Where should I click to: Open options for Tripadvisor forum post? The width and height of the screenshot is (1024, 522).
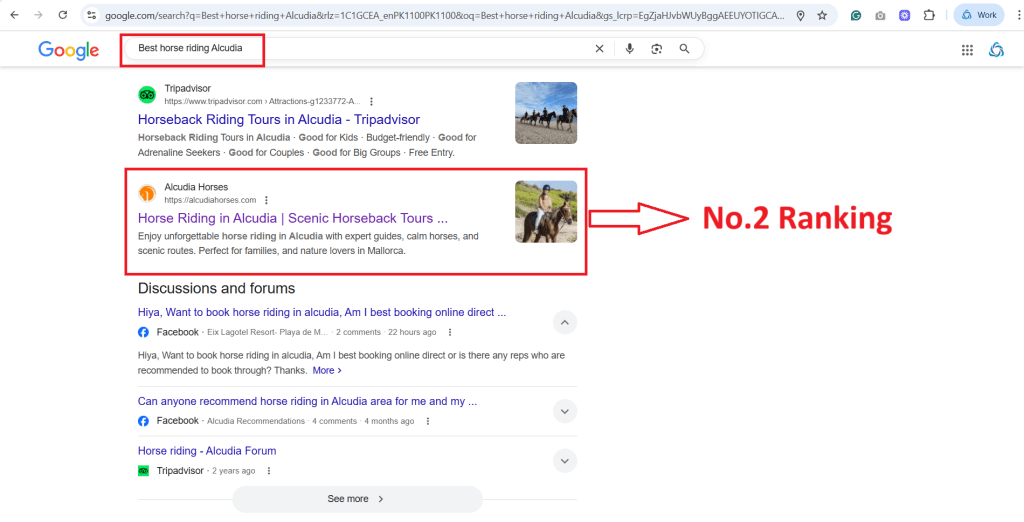(268, 471)
